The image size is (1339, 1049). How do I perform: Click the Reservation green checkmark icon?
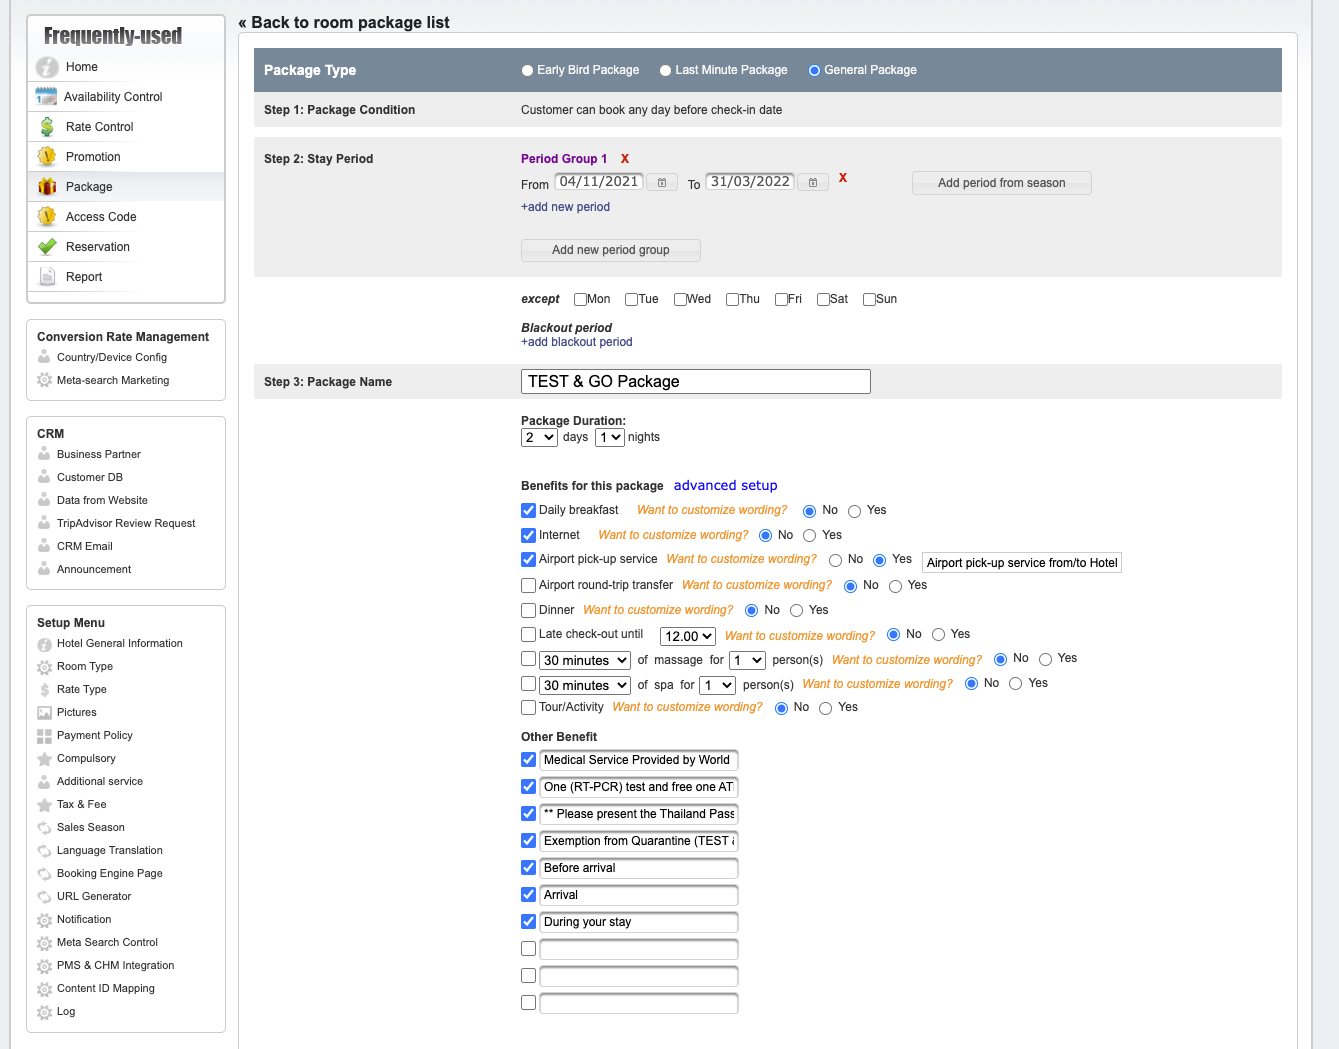click(x=47, y=247)
